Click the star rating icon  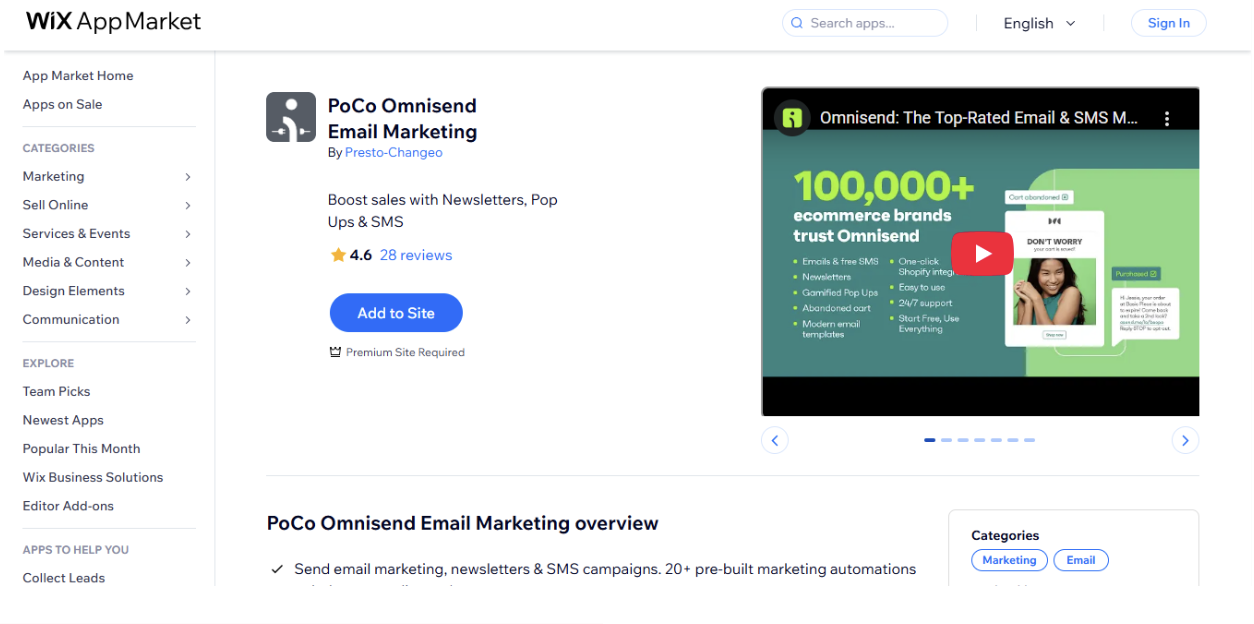click(x=337, y=255)
